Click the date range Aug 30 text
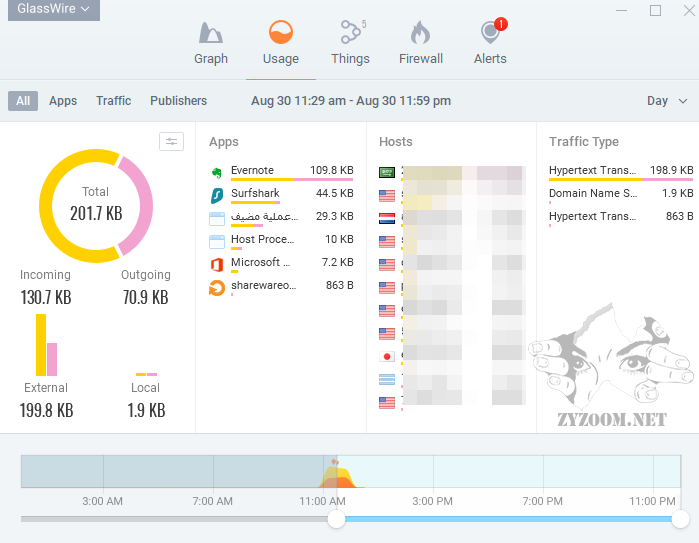Viewport: 699px width, 543px height. click(x=351, y=101)
